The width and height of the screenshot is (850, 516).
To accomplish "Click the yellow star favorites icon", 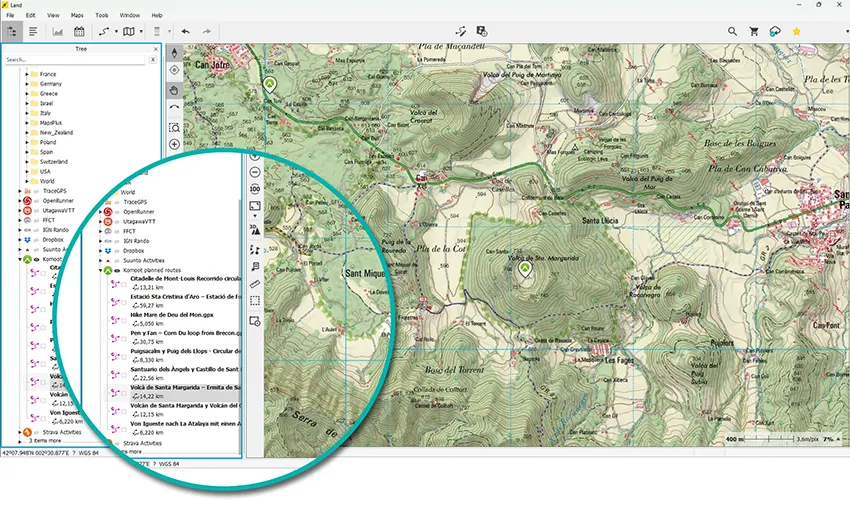I will (x=797, y=31).
